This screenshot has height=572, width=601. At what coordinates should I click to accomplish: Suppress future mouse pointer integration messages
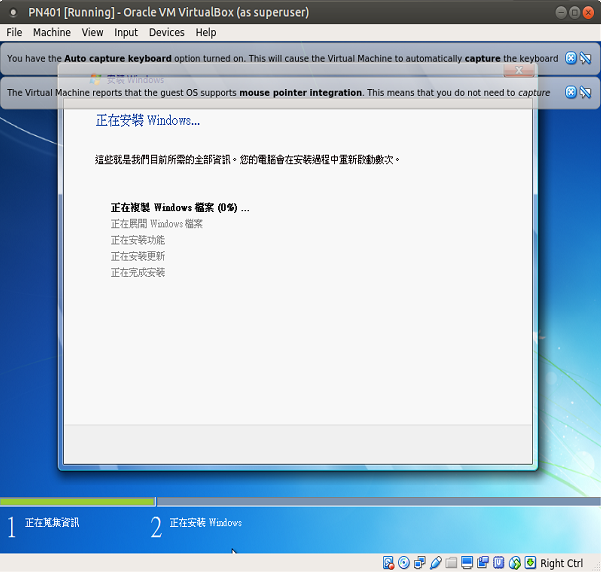tap(586, 92)
